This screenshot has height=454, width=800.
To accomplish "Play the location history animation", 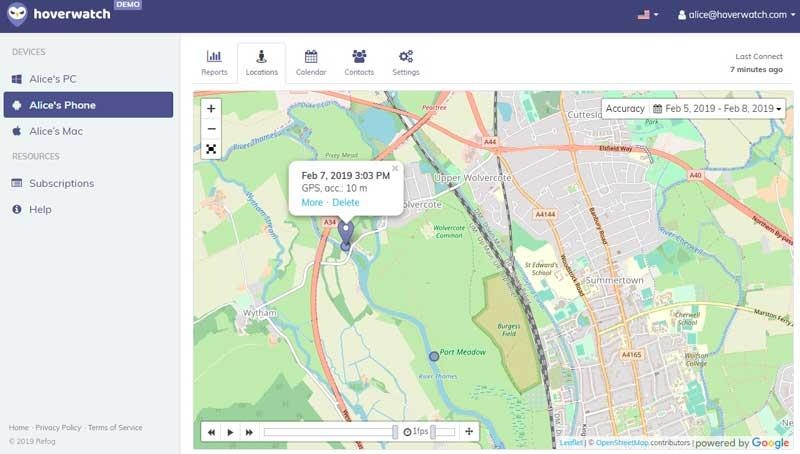I will tap(230, 432).
